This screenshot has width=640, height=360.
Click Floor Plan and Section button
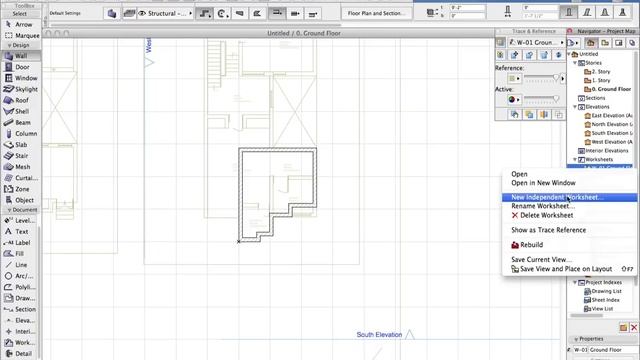click(x=376, y=13)
